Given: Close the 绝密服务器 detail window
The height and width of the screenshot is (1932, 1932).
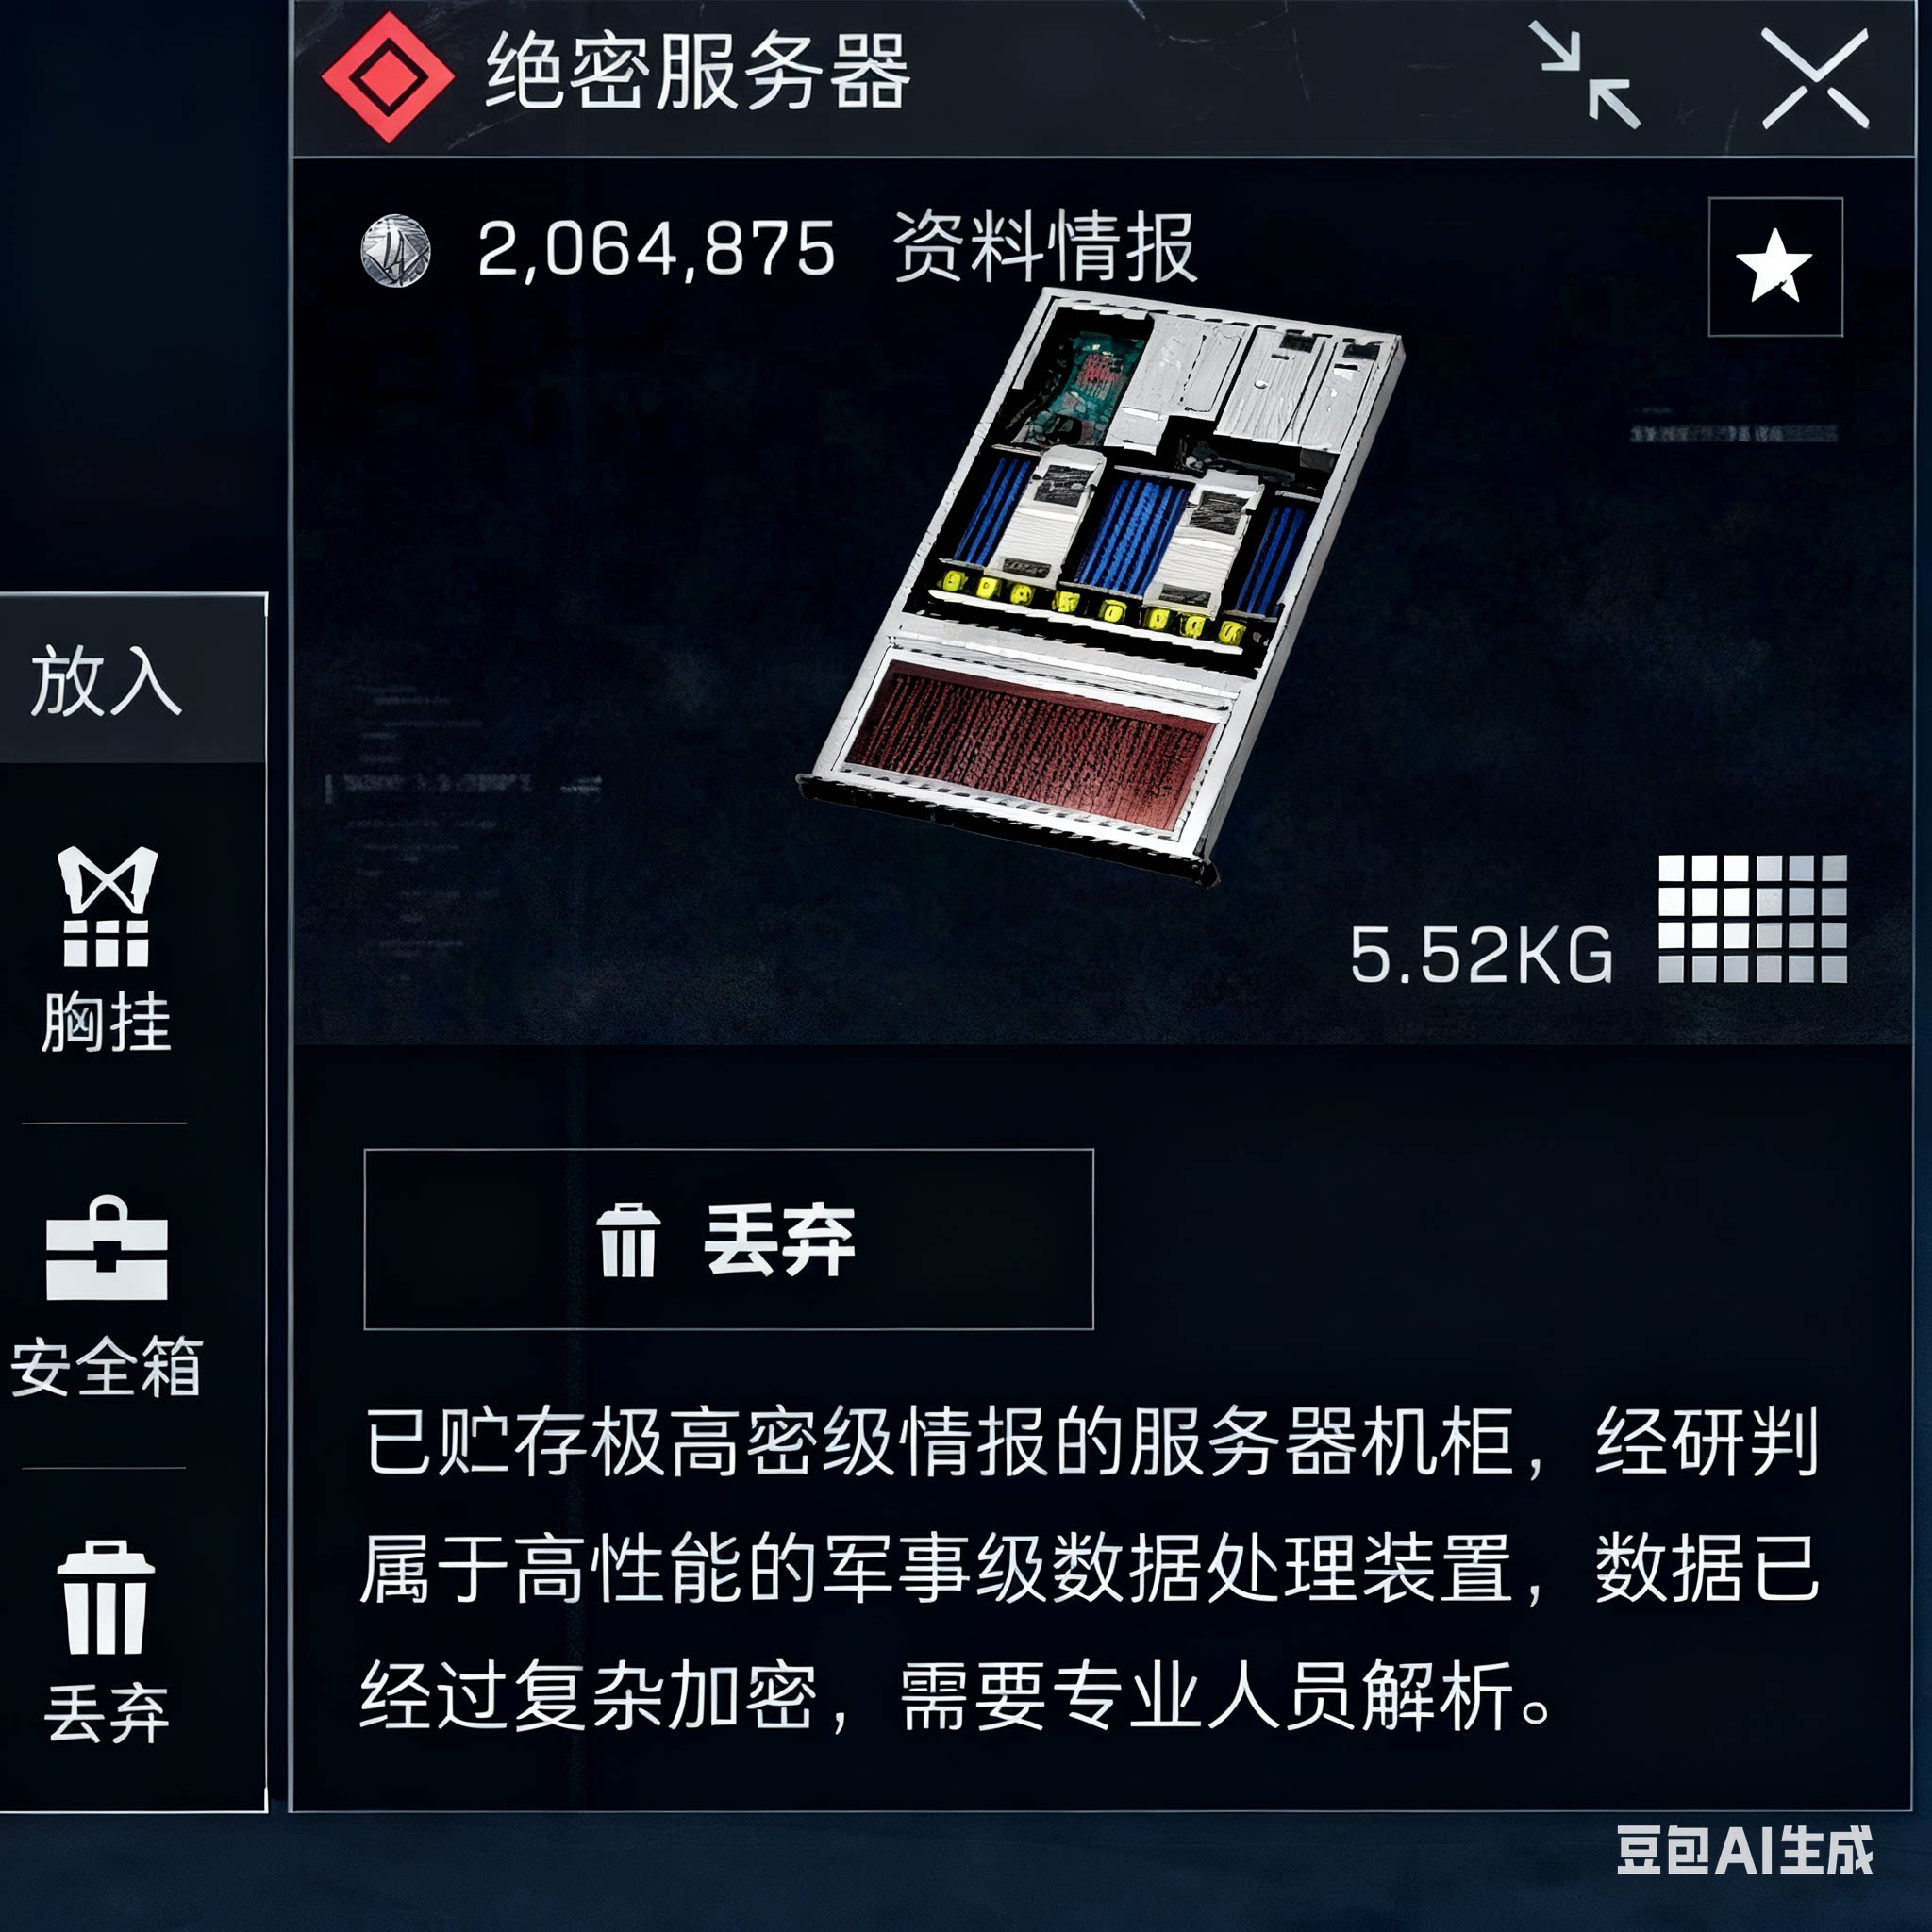Looking at the screenshot, I should tap(1815, 78).
